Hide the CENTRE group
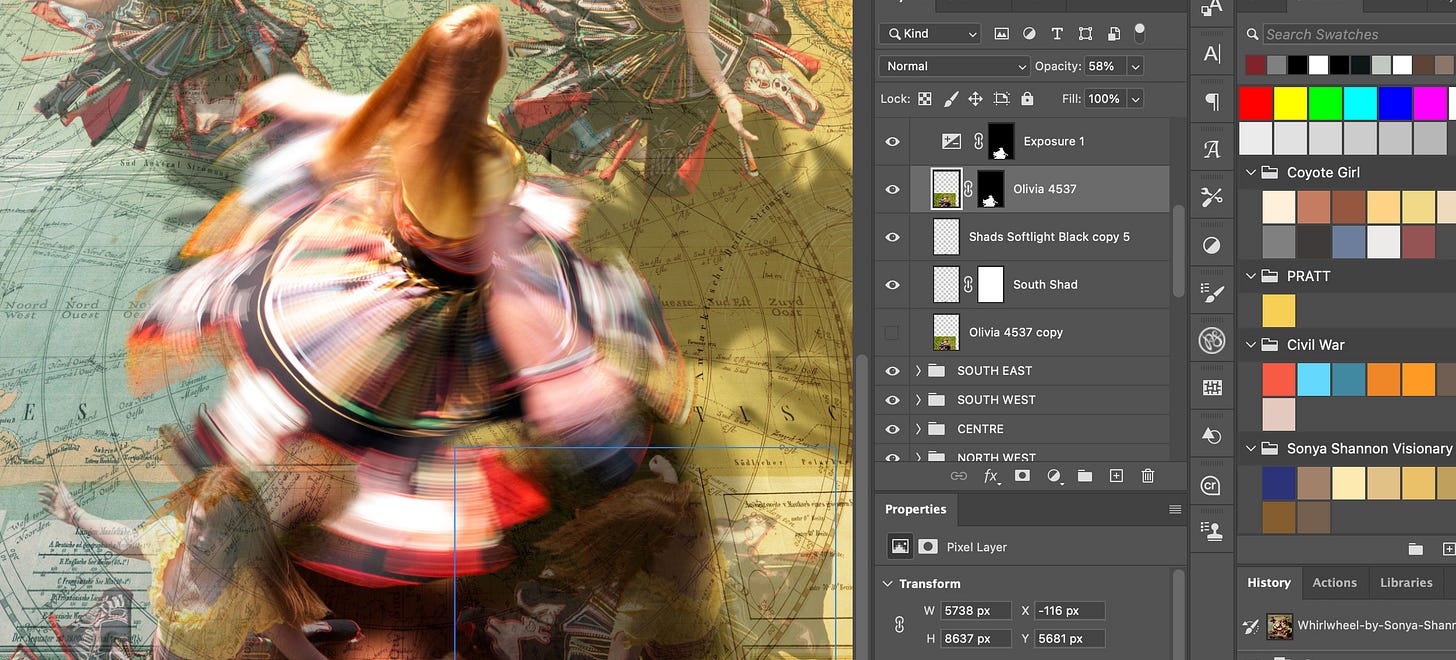 [x=892, y=429]
